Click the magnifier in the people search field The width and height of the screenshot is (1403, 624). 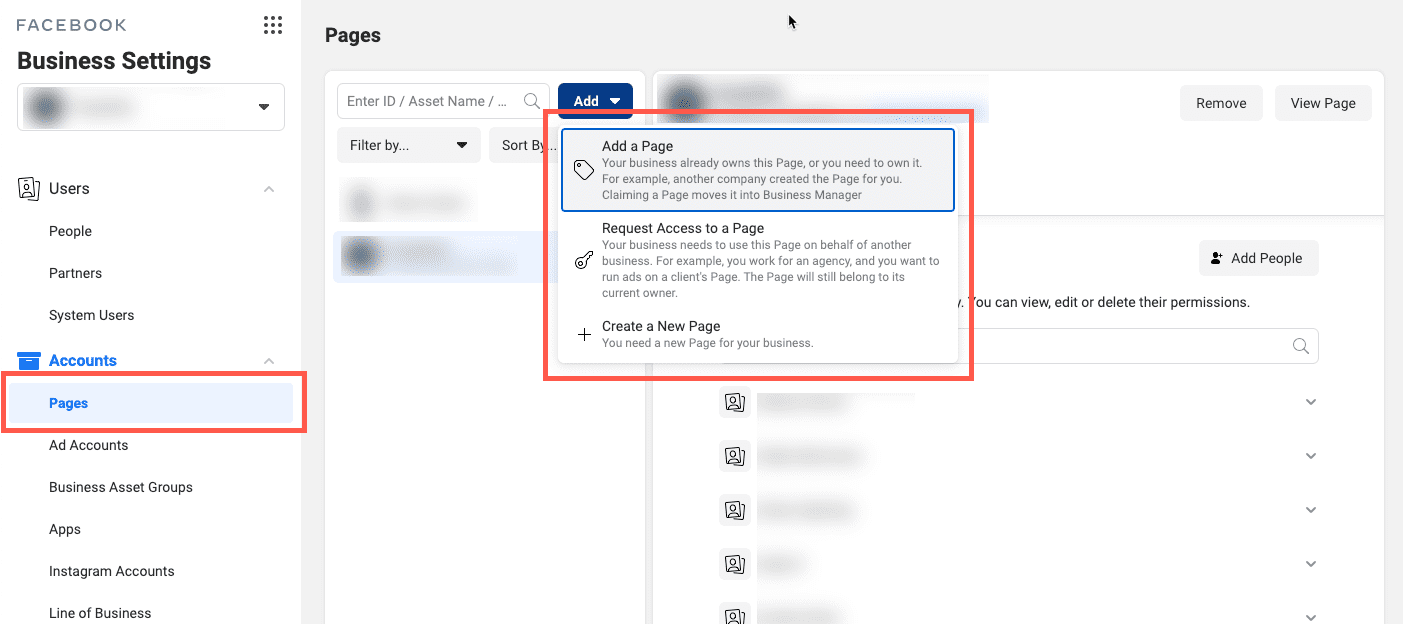(x=1301, y=346)
